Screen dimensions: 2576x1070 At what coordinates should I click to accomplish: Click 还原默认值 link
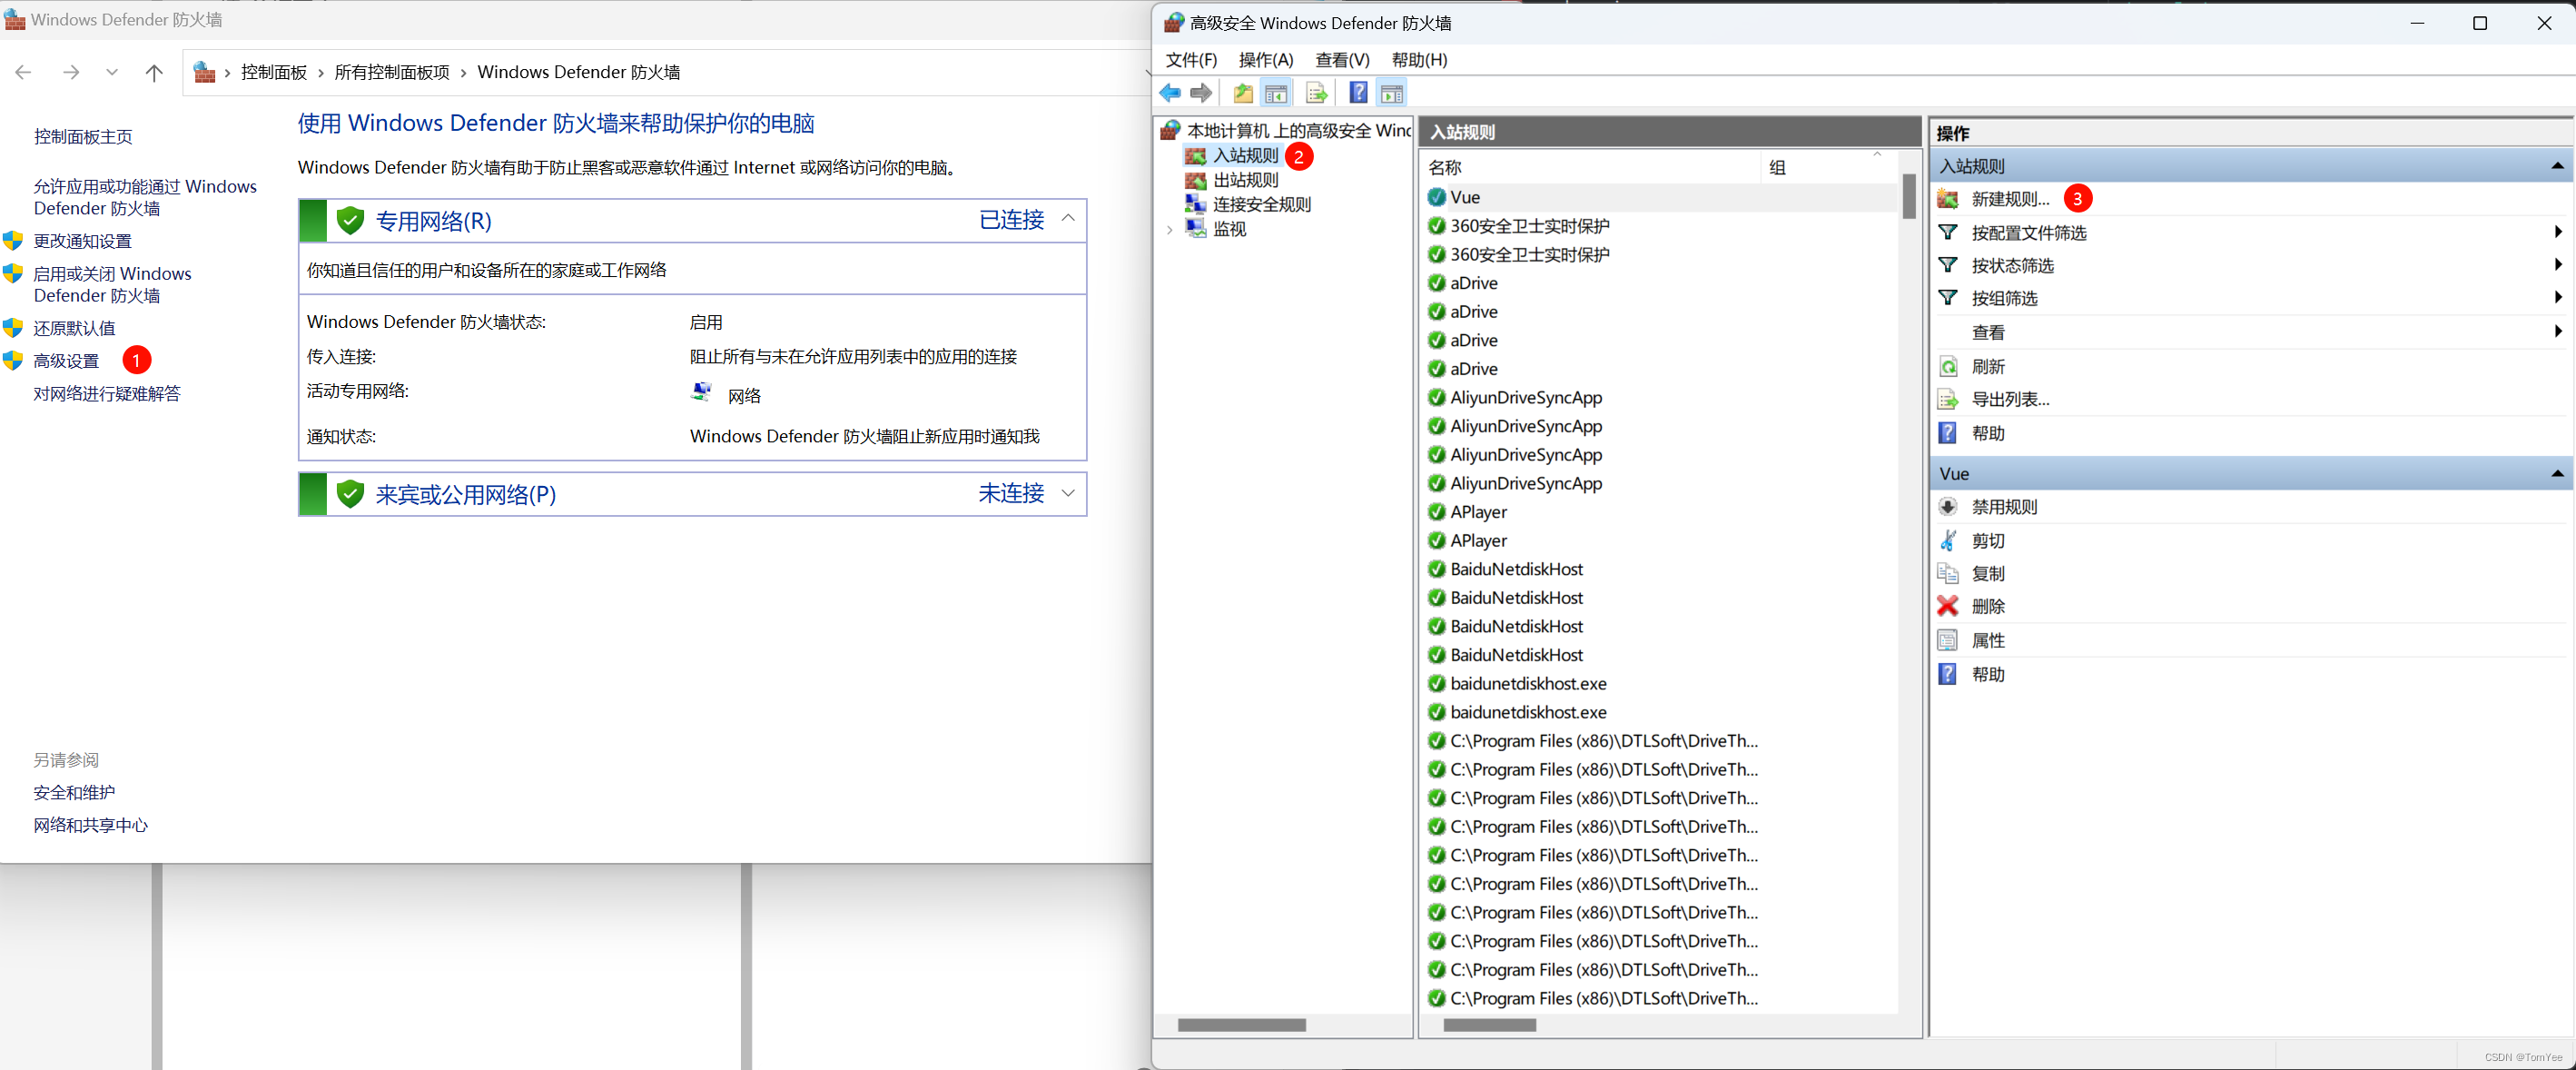(x=74, y=328)
